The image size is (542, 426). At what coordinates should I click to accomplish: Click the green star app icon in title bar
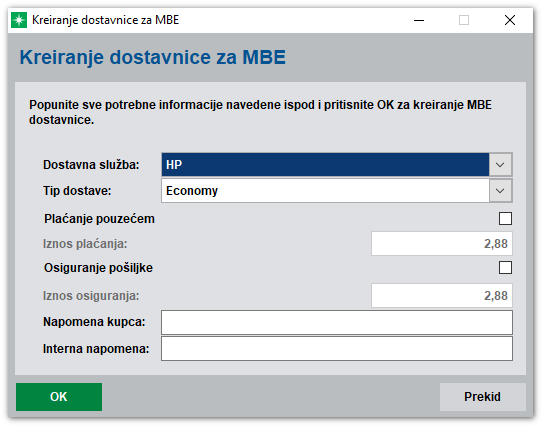pyautogui.click(x=19, y=20)
